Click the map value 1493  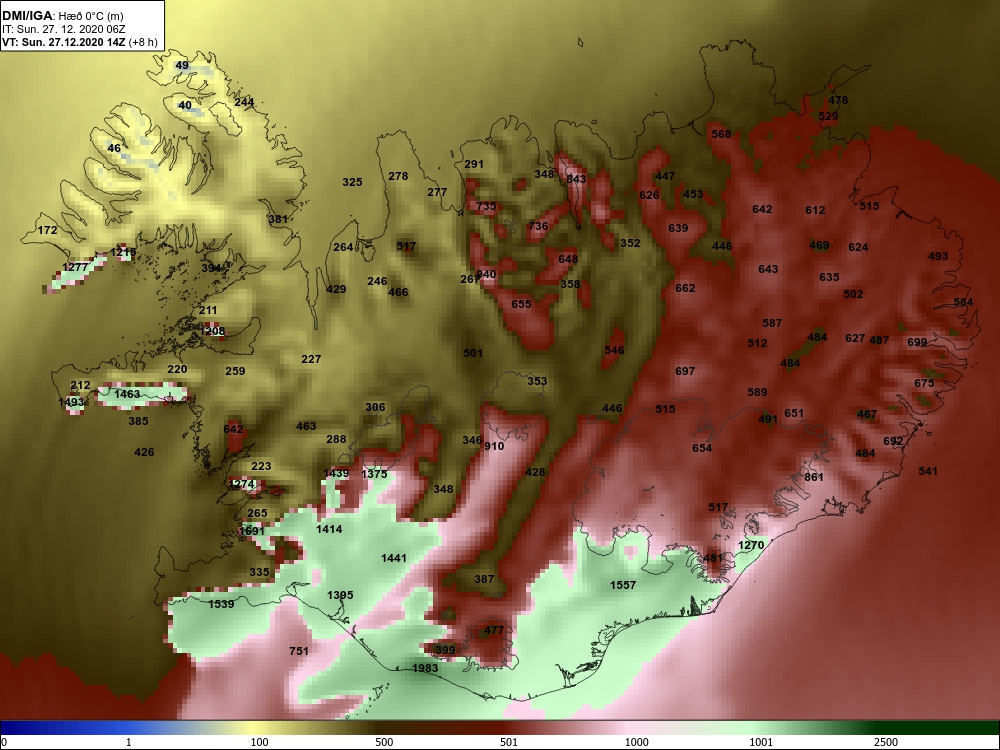(x=71, y=402)
